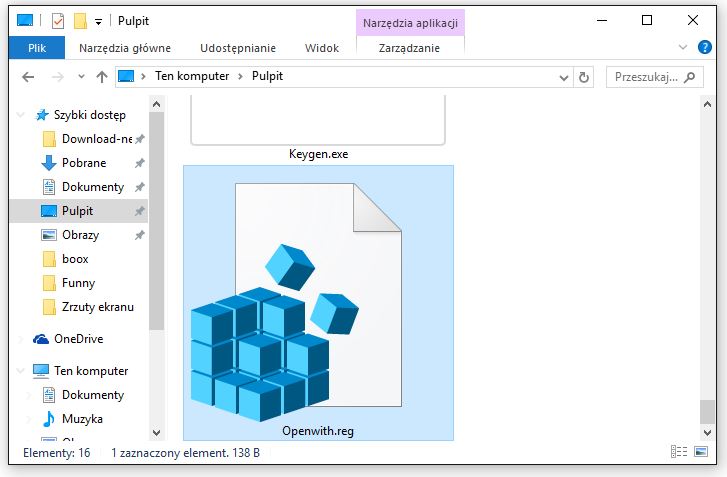Image resolution: width=727 pixels, height=477 pixels.
Task: Open pinned Dokumenty under Szybki dostęp
Action: pyautogui.click(x=93, y=187)
